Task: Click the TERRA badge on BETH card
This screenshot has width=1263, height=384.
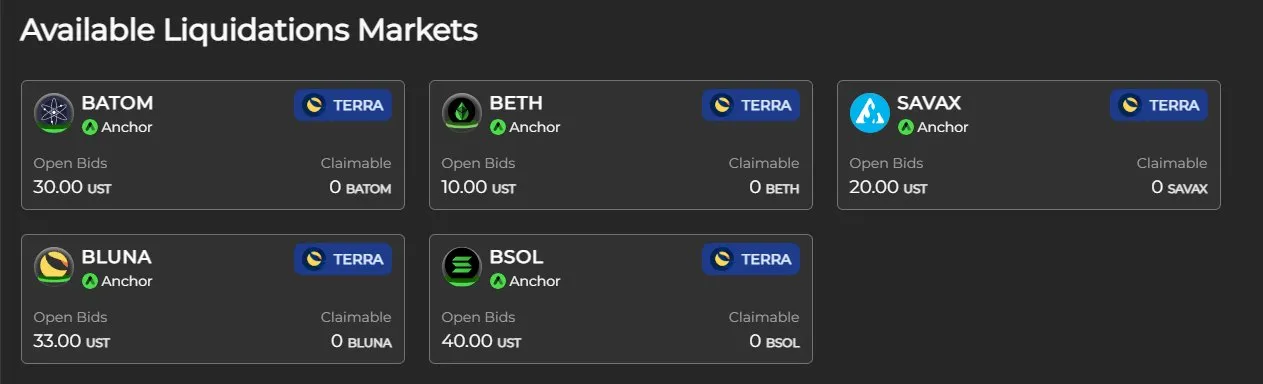Action: pos(751,105)
